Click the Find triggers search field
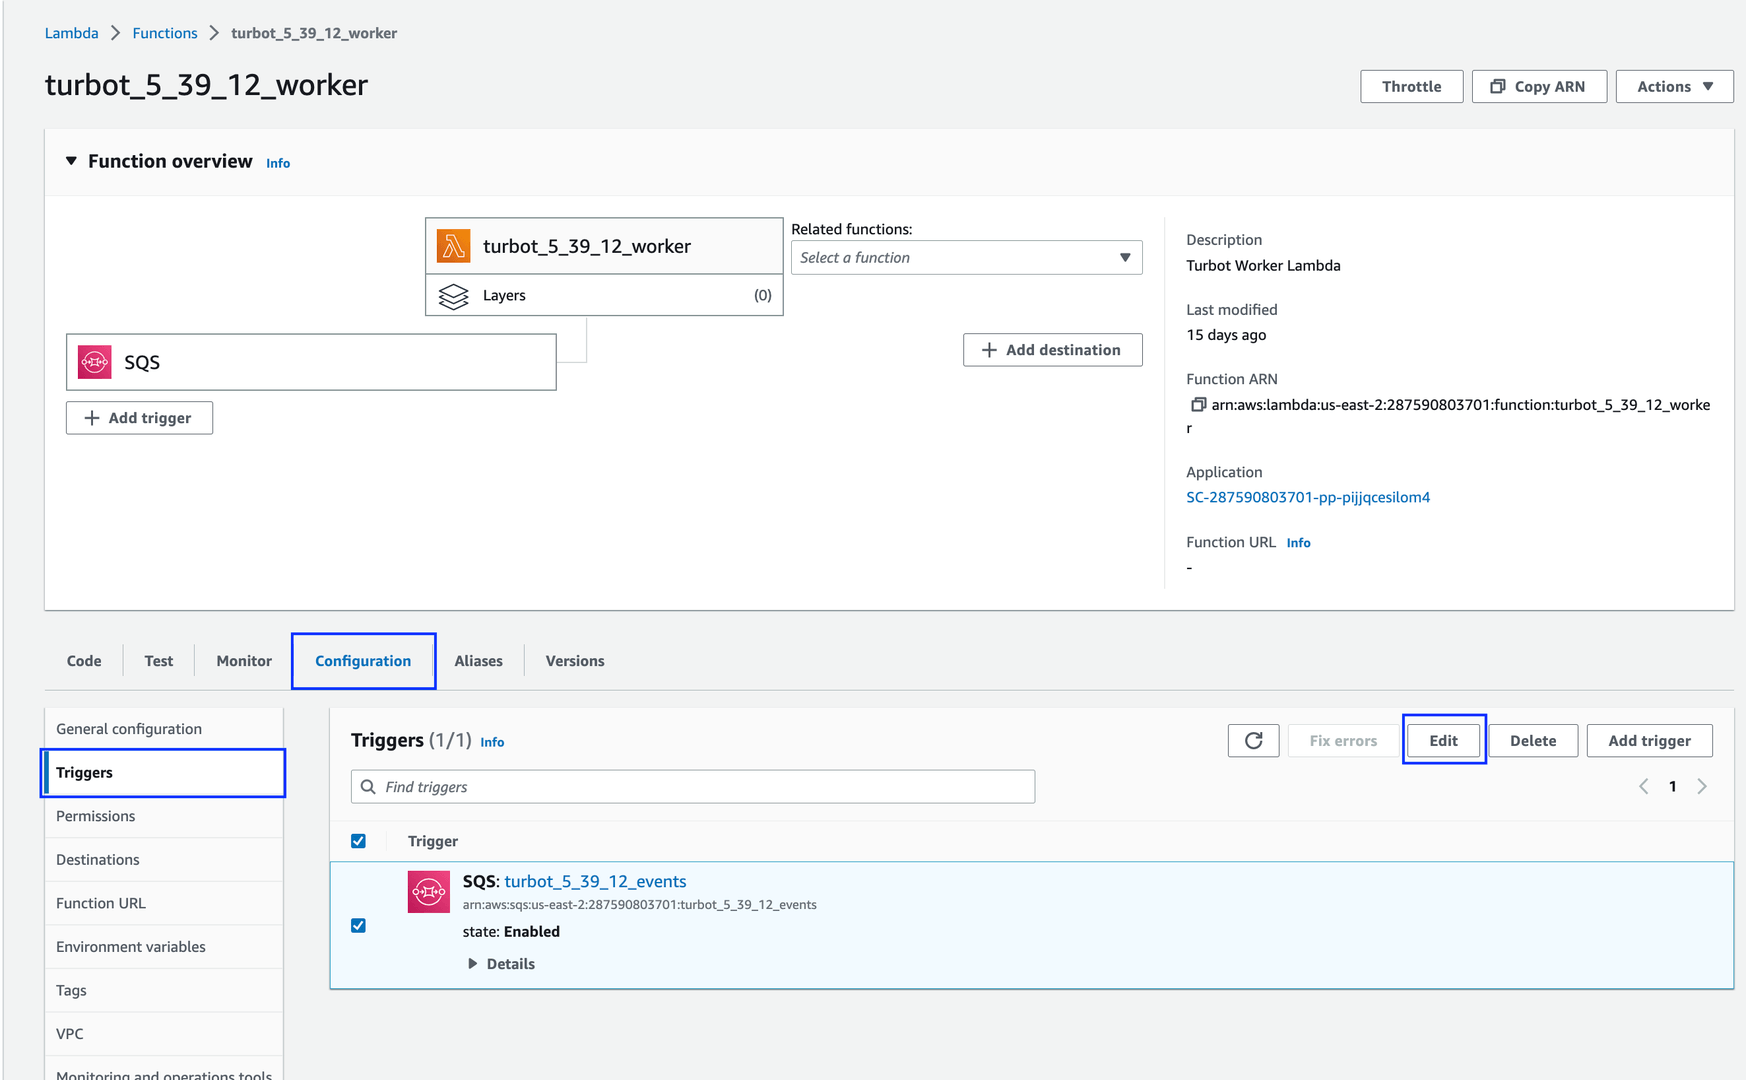The image size is (1746, 1080). [x=693, y=787]
